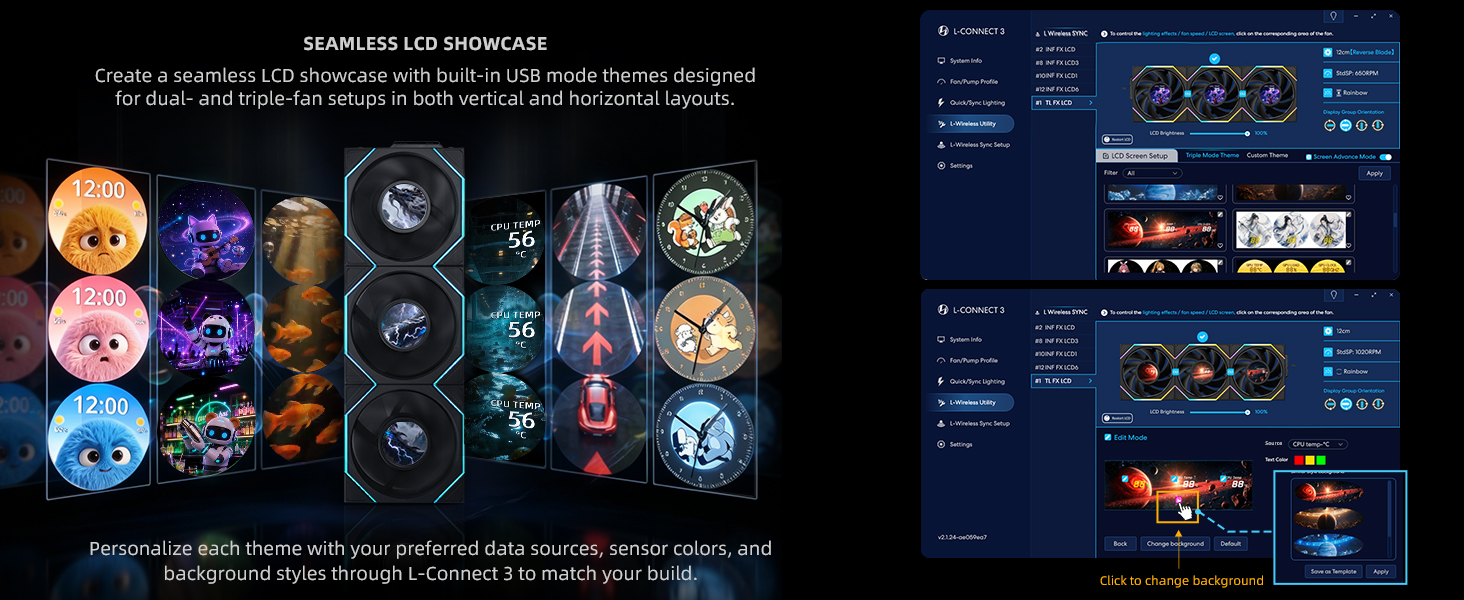The width and height of the screenshot is (1464, 600).
Task: Choose the last Display Group Orientation icon in Edit Mode window
Action: [1378, 404]
